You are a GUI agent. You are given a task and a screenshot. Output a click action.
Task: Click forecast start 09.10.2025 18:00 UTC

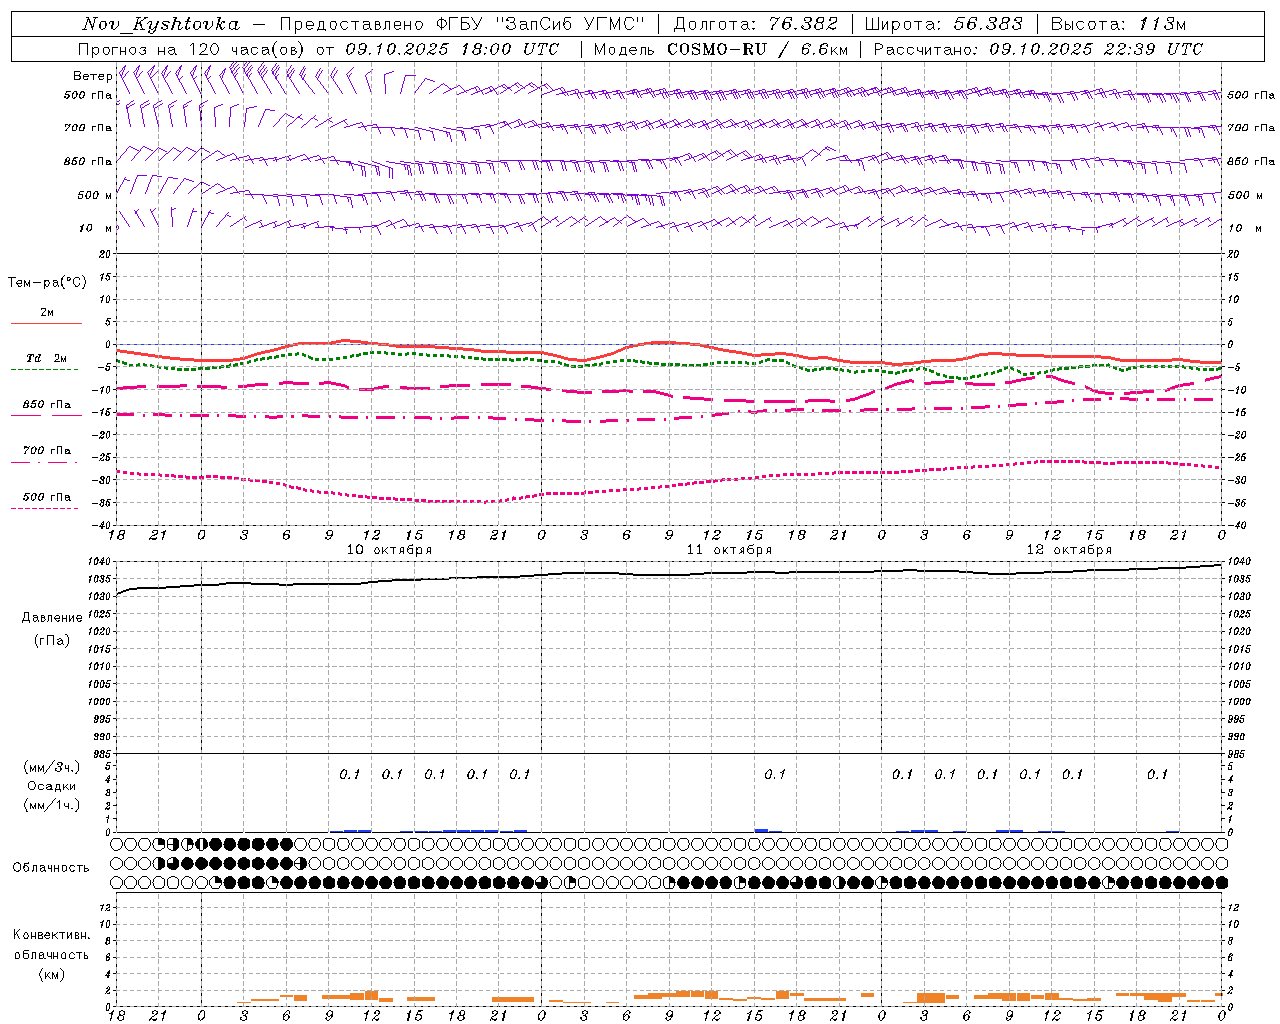tap(452, 49)
